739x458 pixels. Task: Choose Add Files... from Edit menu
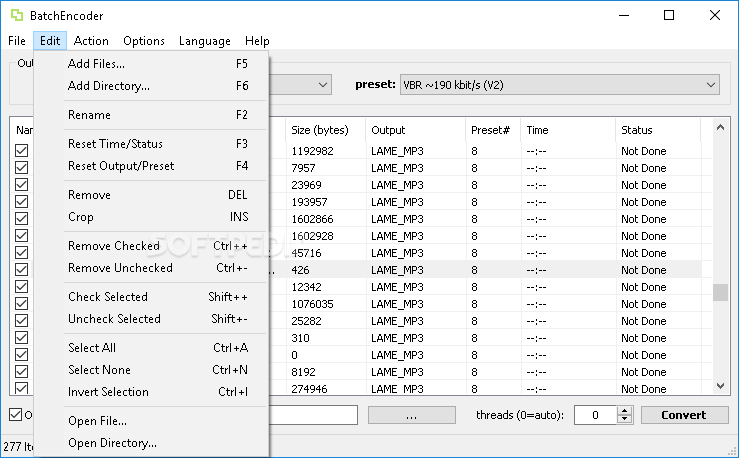[96, 64]
